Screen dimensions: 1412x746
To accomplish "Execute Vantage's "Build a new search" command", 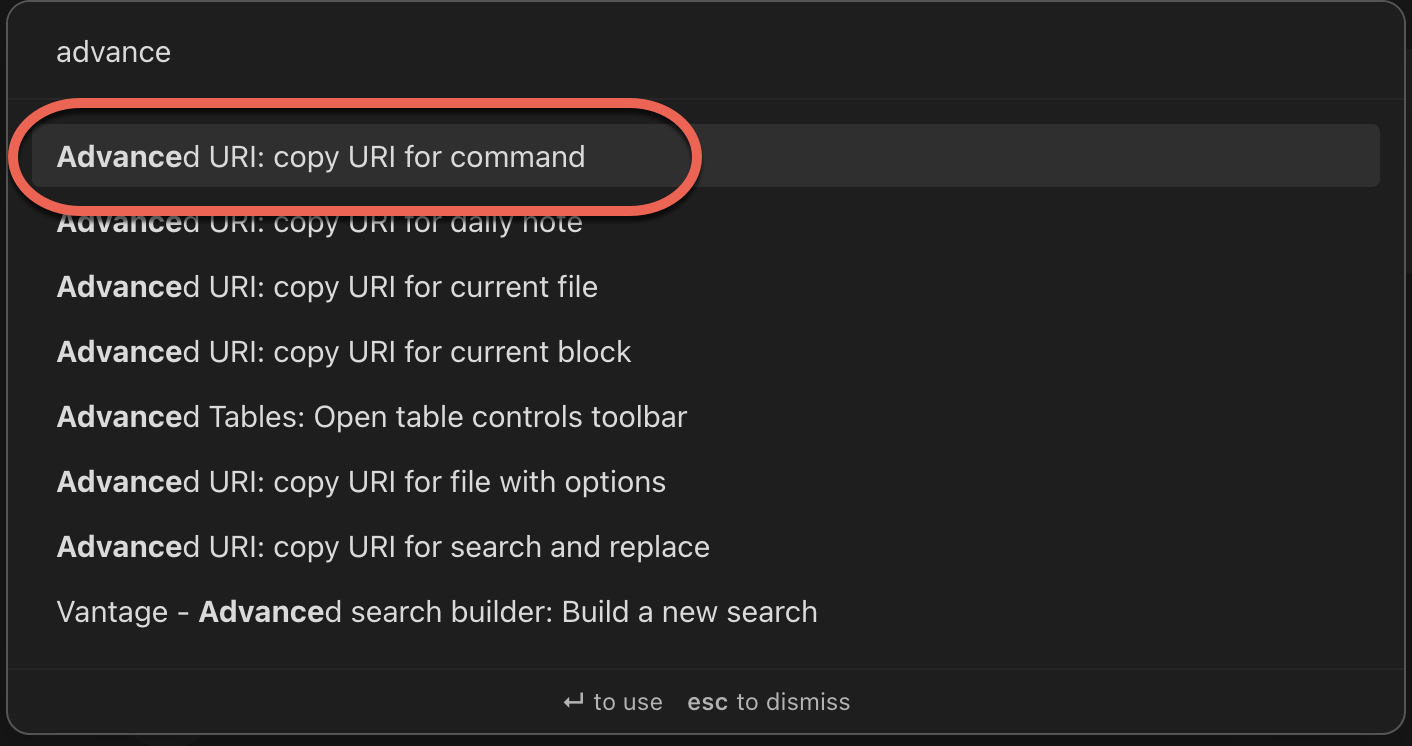I will pyautogui.click(x=436, y=611).
